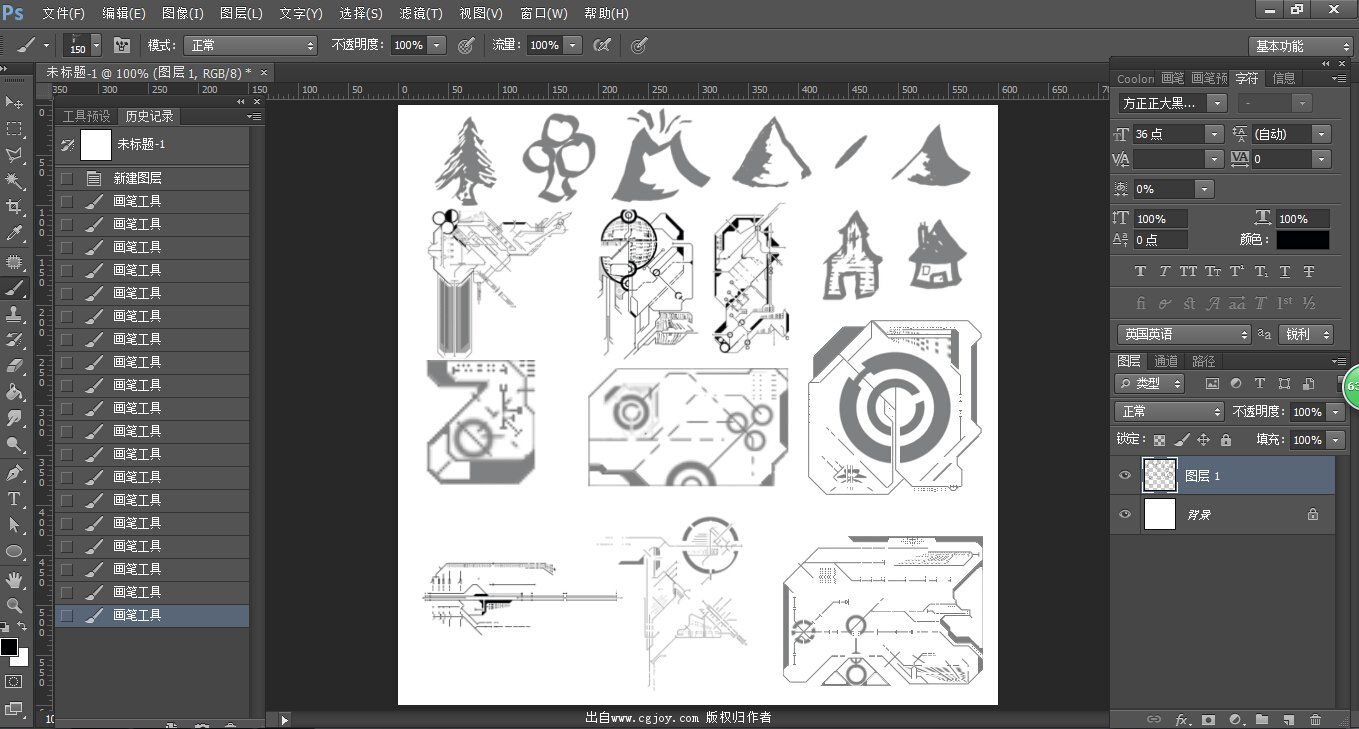1359x729 pixels.
Task: Open the brush panel toggle in options bar
Action: (122, 45)
